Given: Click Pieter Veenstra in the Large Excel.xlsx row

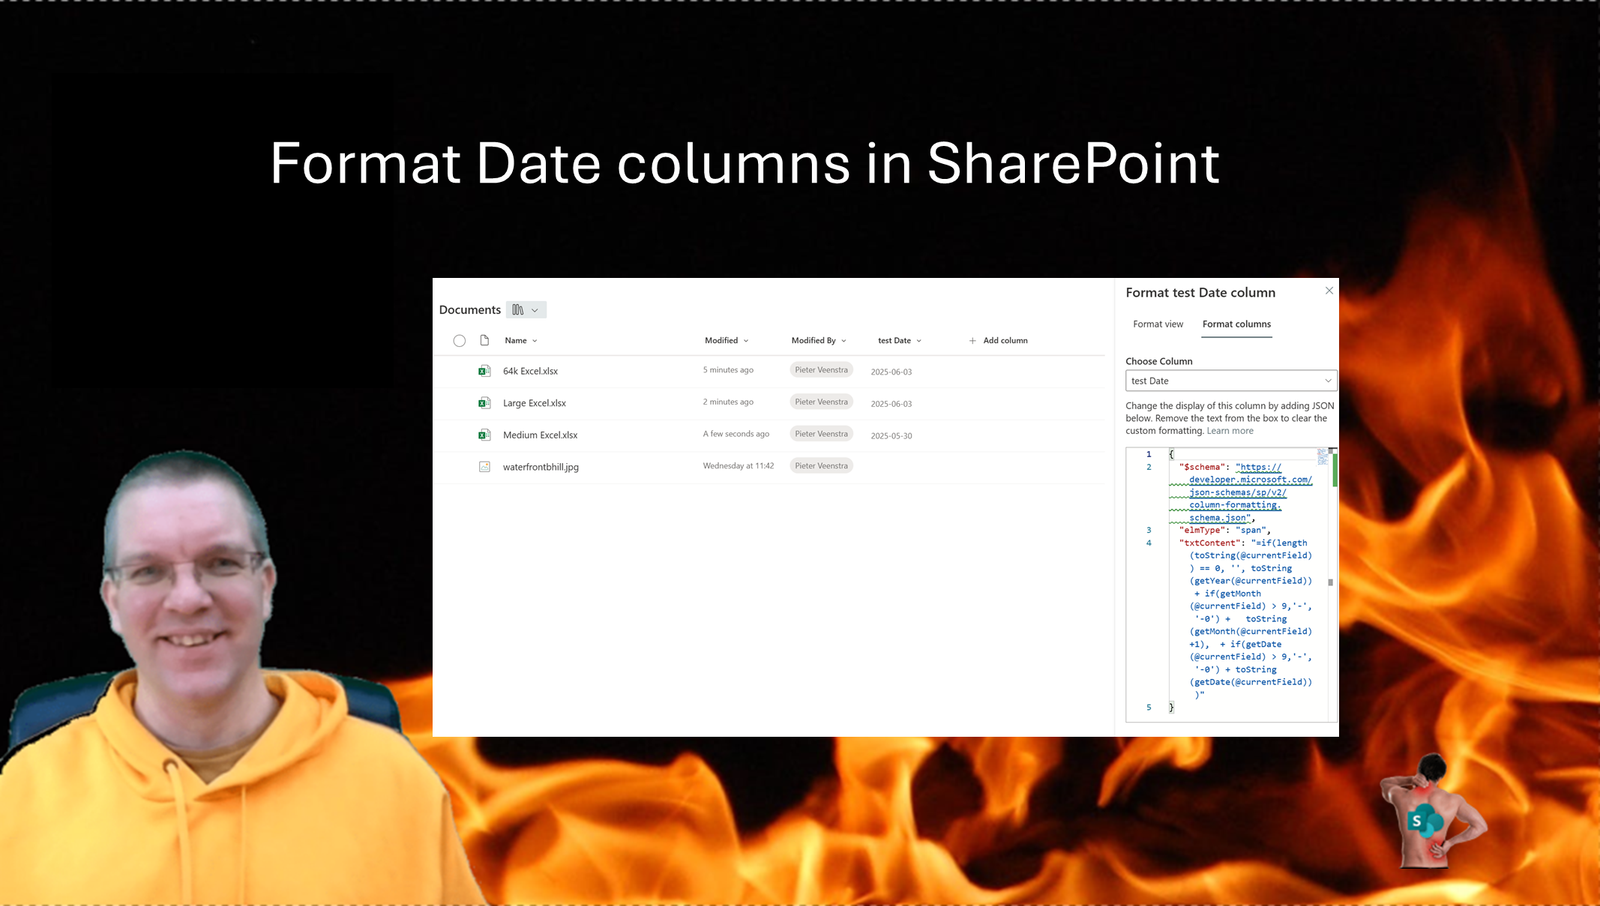Looking at the screenshot, I should coord(821,402).
